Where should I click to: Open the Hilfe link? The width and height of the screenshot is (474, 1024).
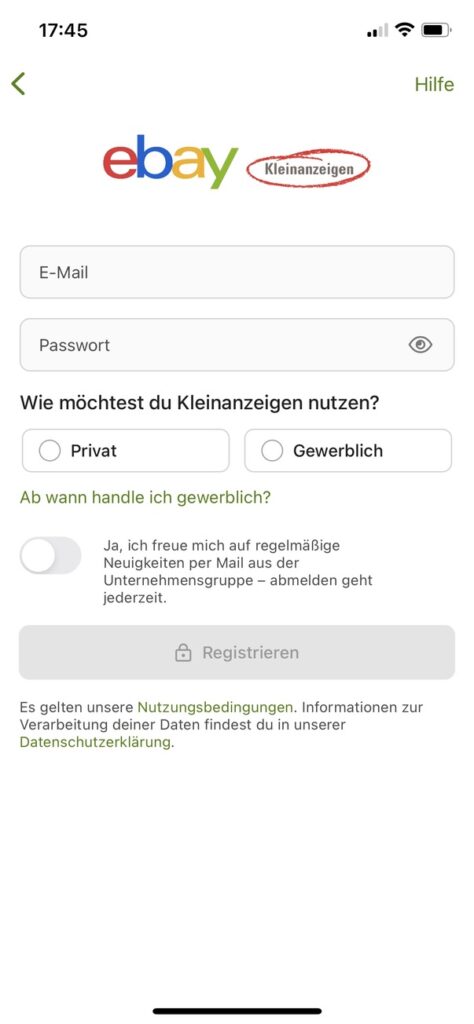click(x=434, y=84)
